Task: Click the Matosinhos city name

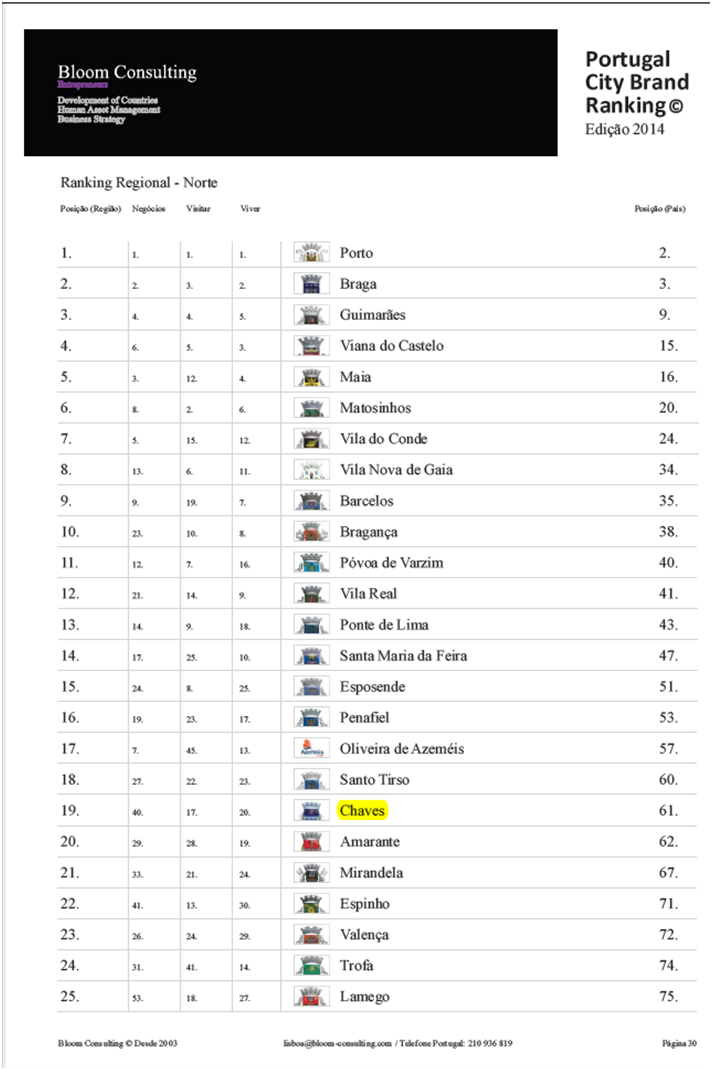Action: coord(375,408)
